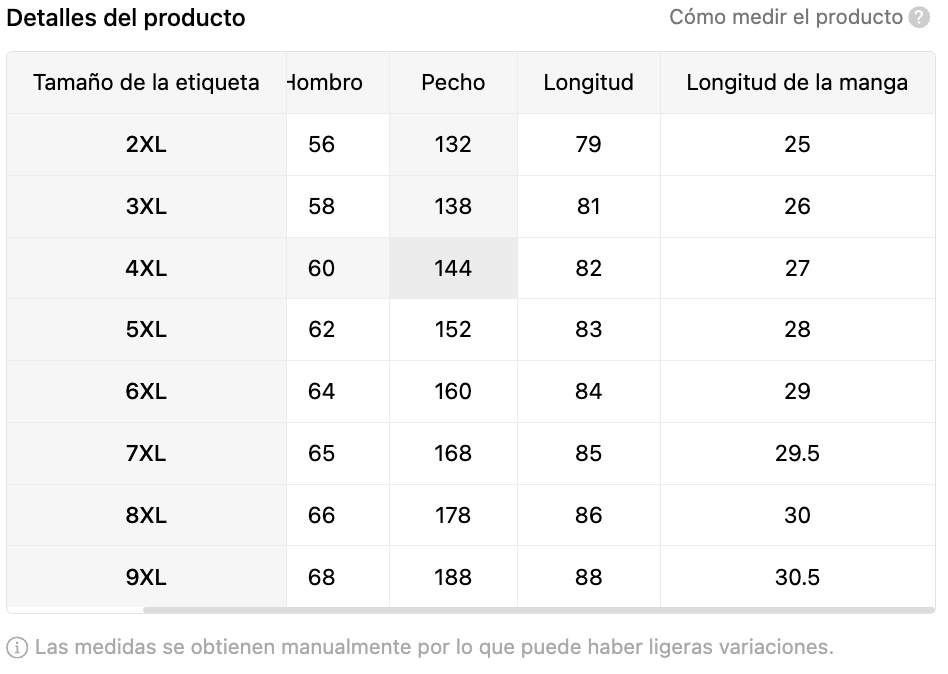Click the 83 length value for 5XL
The width and height of the screenshot is (948, 674).
[x=588, y=329]
